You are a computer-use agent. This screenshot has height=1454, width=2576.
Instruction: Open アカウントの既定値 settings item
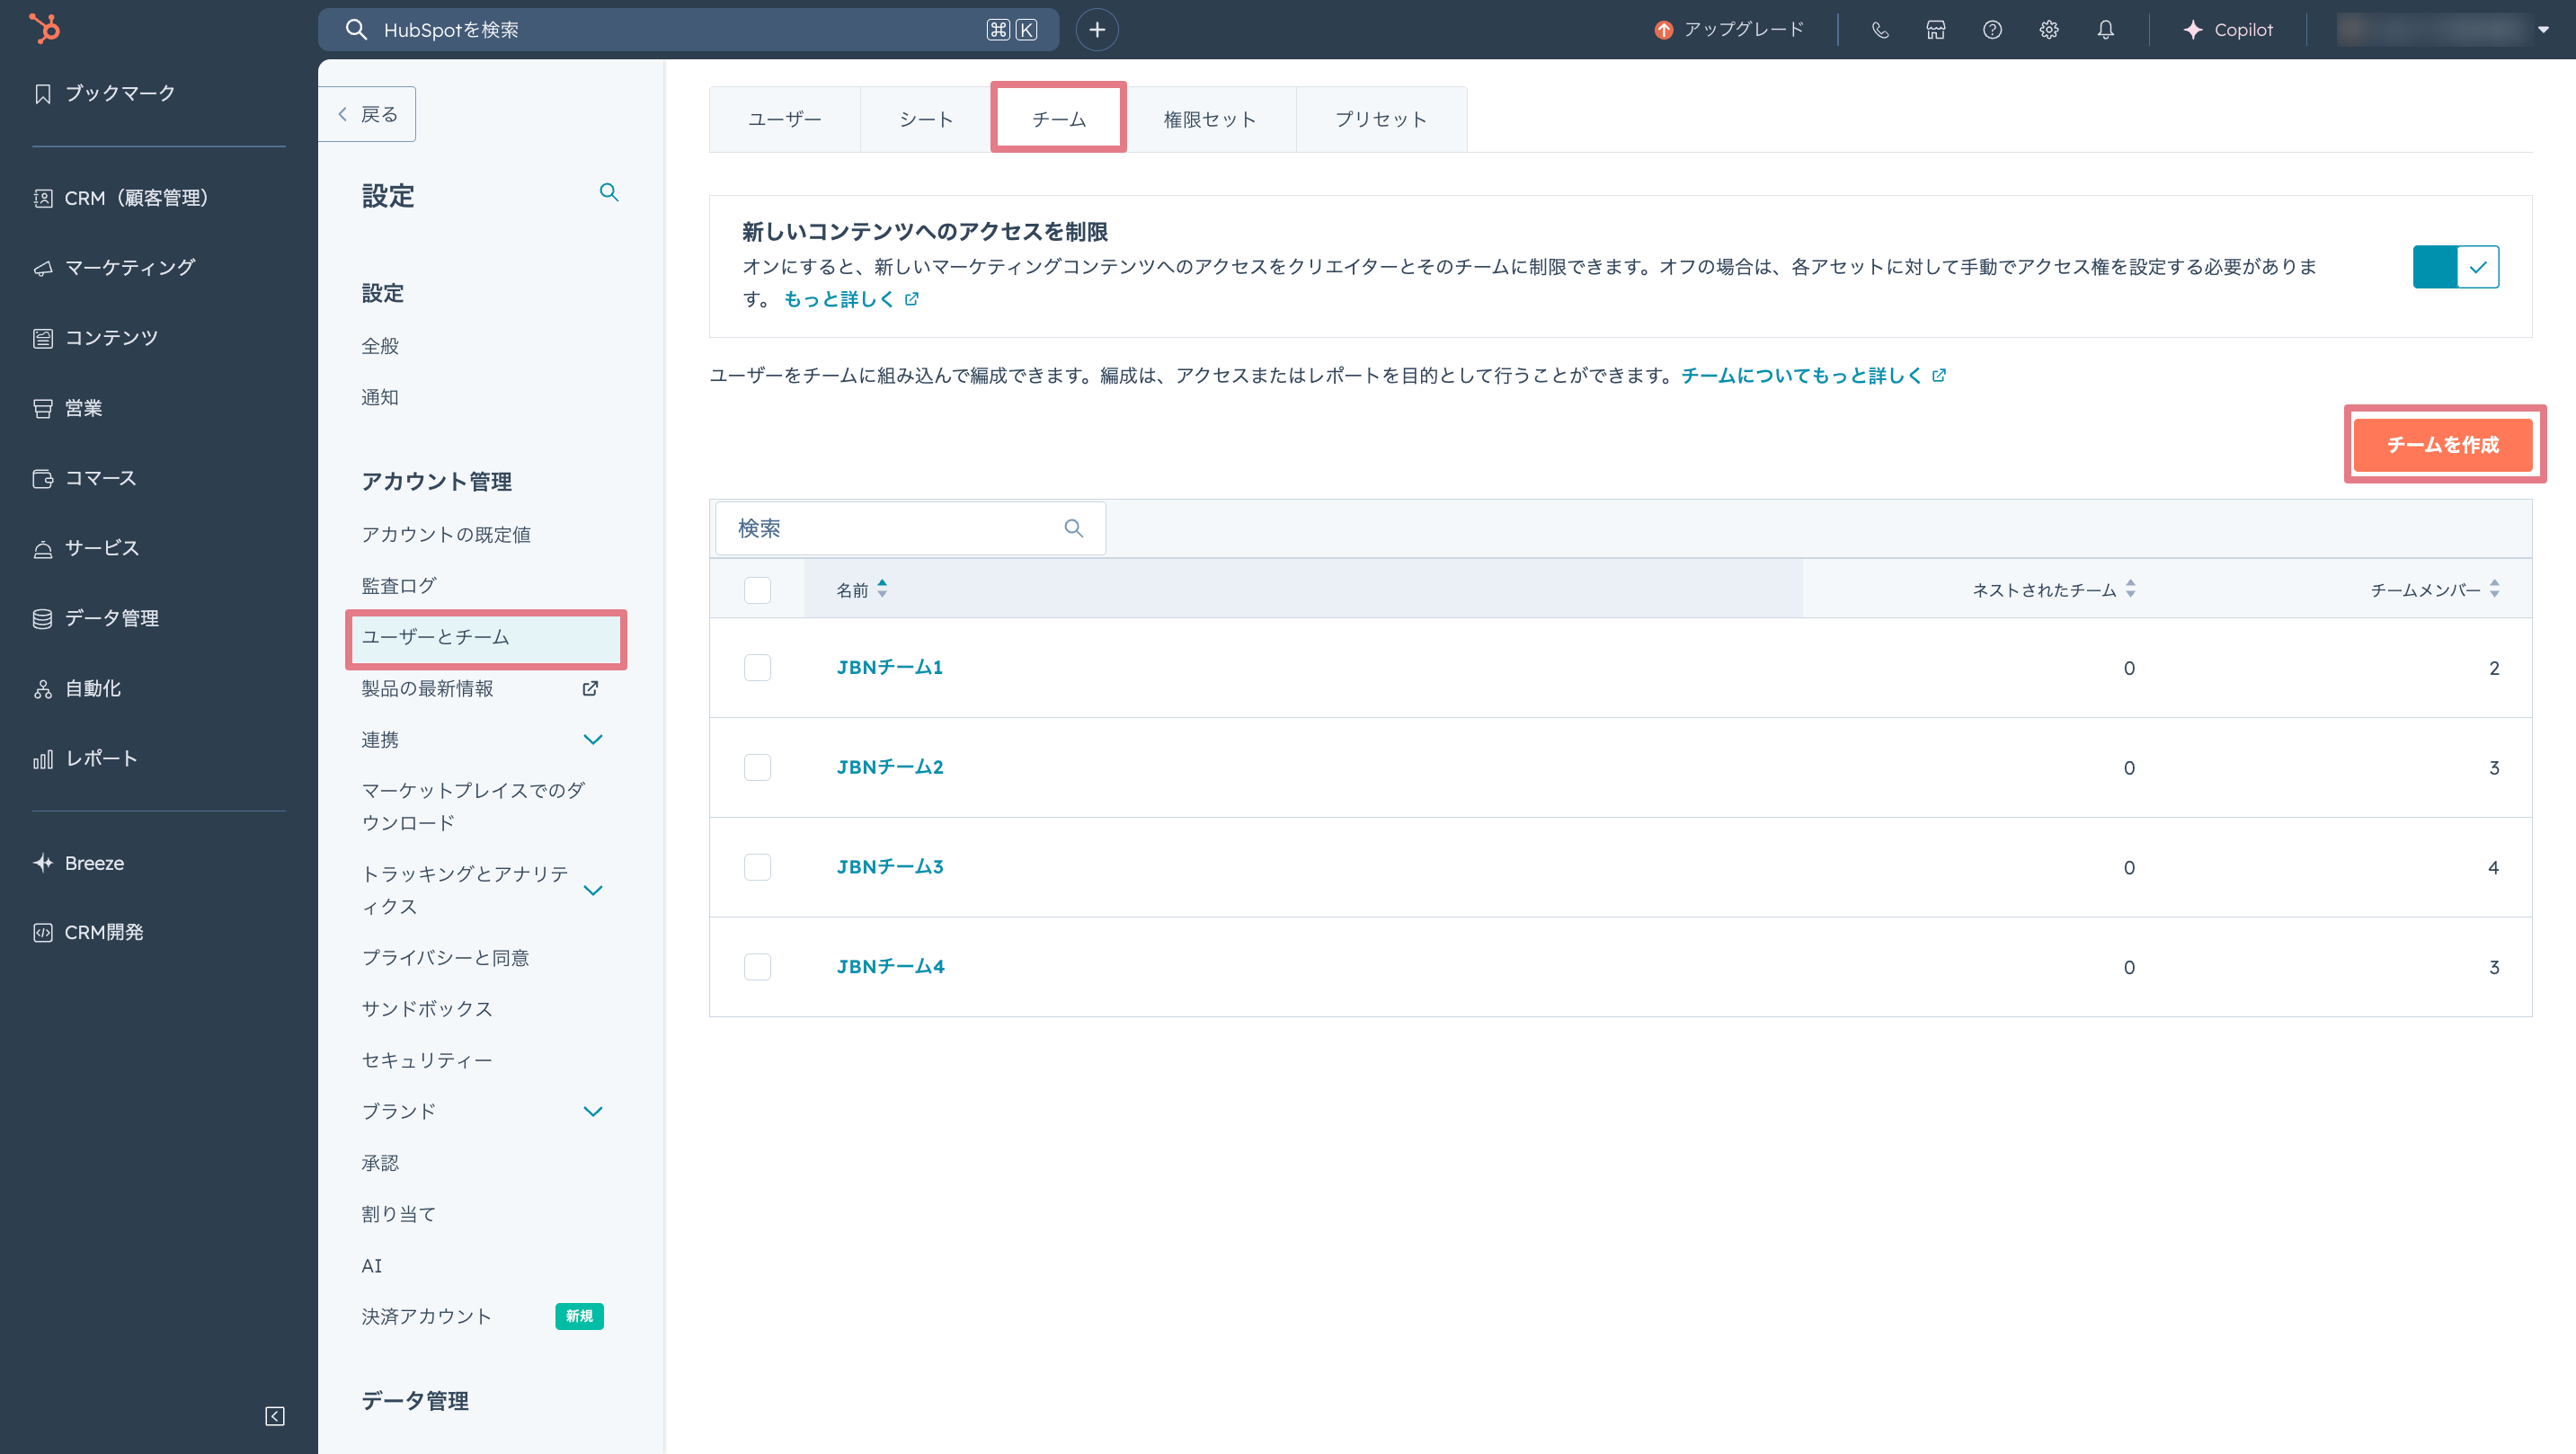pos(446,534)
